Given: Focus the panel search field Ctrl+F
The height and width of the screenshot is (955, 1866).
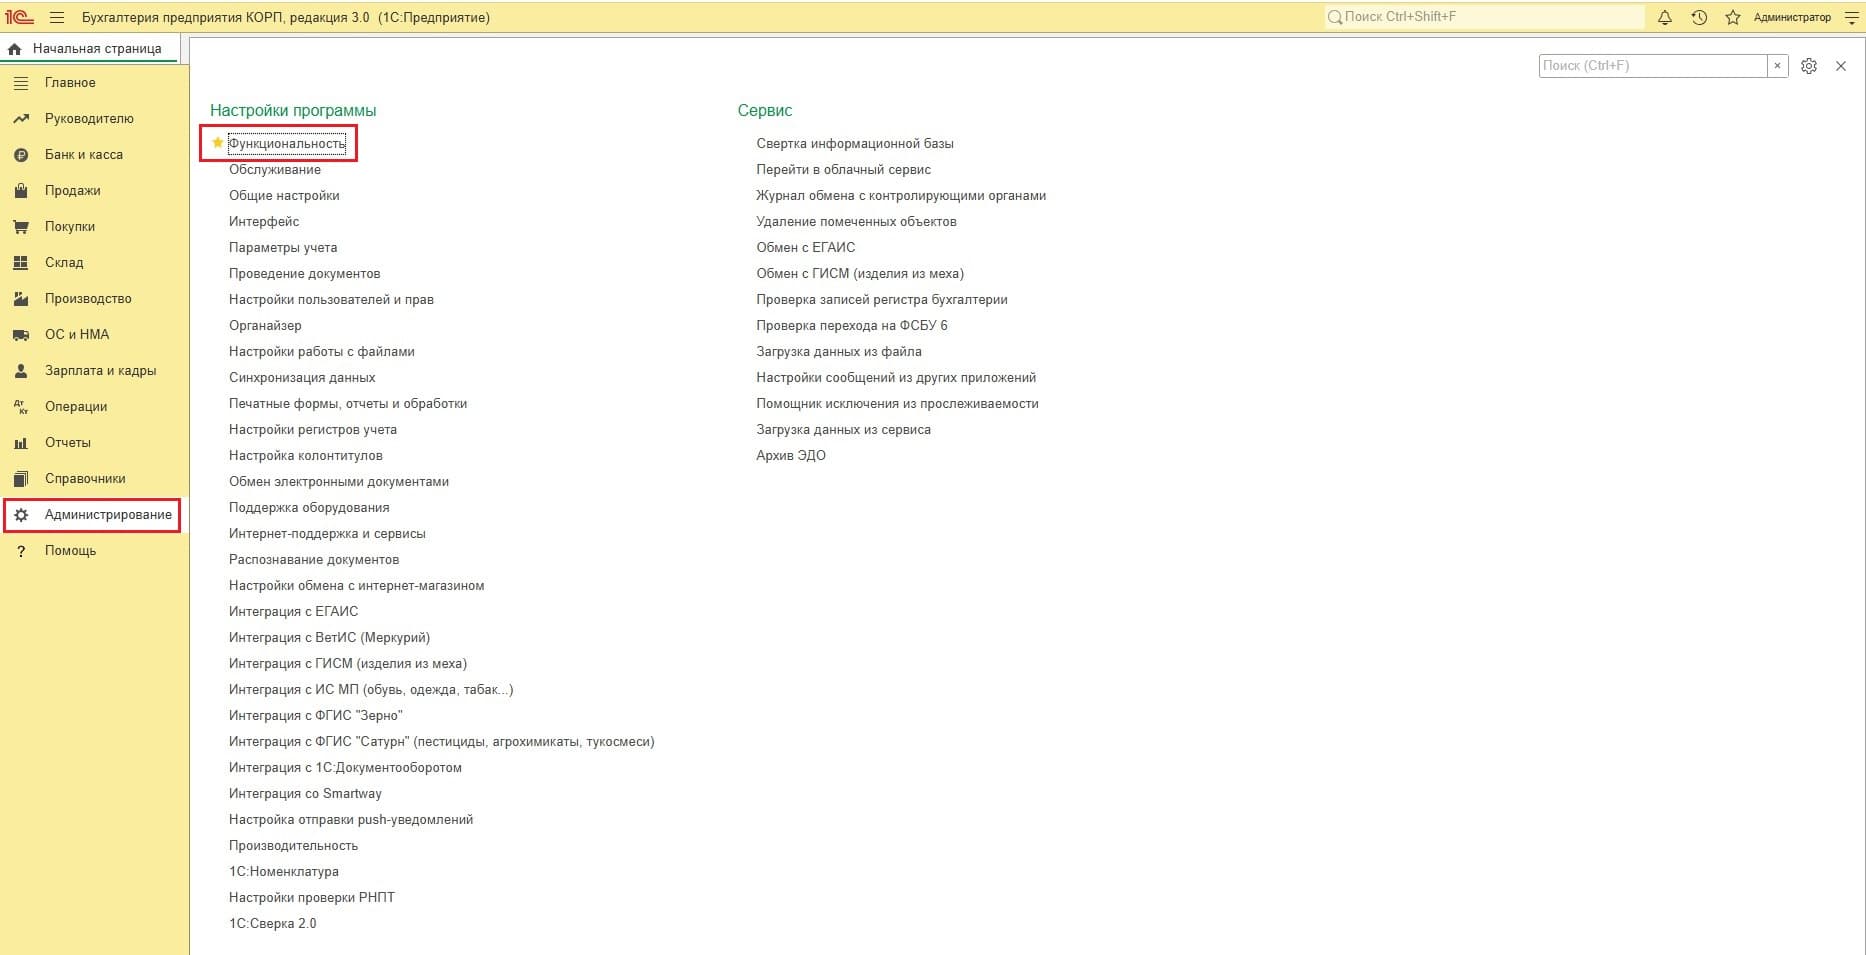Looking at the screenshot, I should (1652, 66).
